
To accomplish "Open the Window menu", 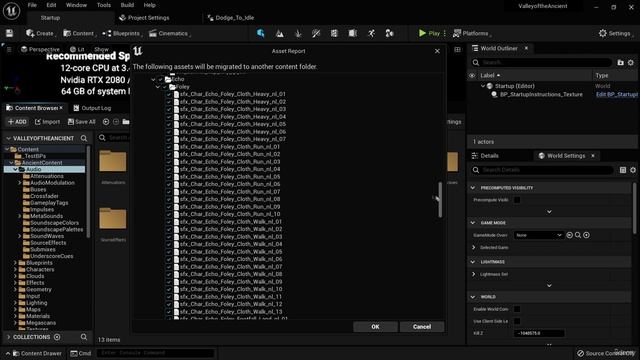I will point(76,5).
